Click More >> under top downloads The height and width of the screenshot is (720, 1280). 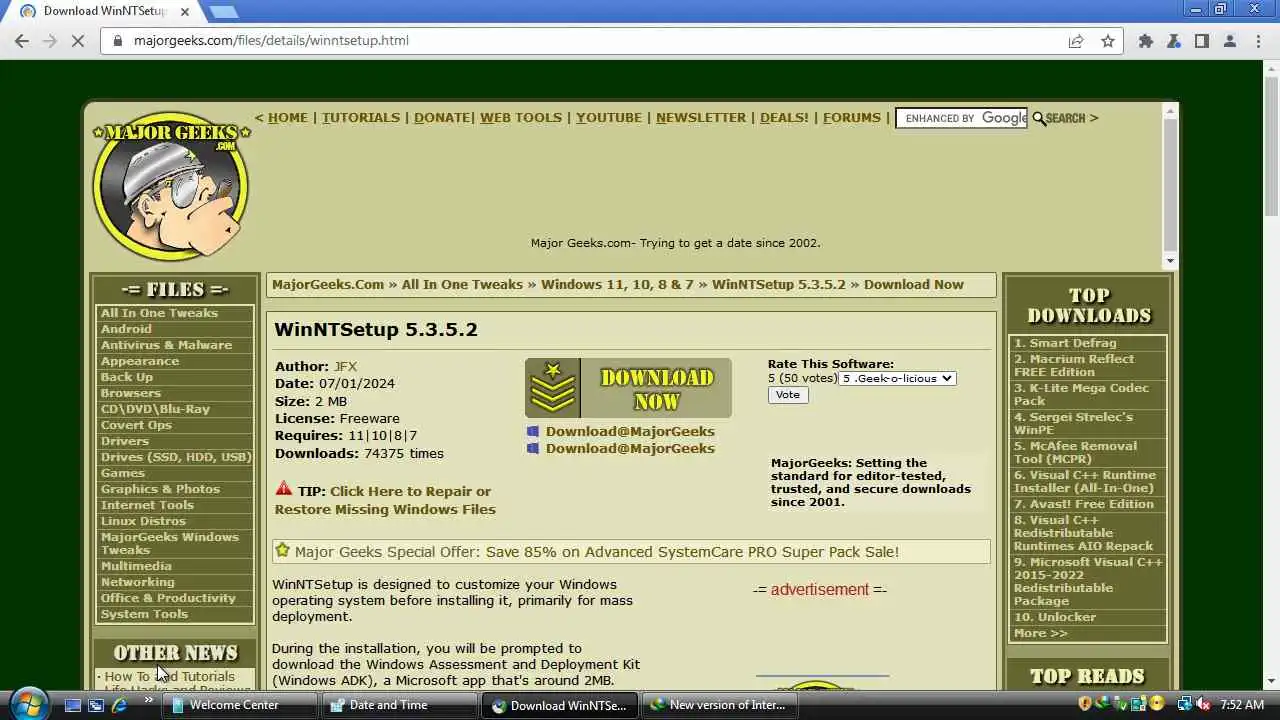[x=1040, y=633]
